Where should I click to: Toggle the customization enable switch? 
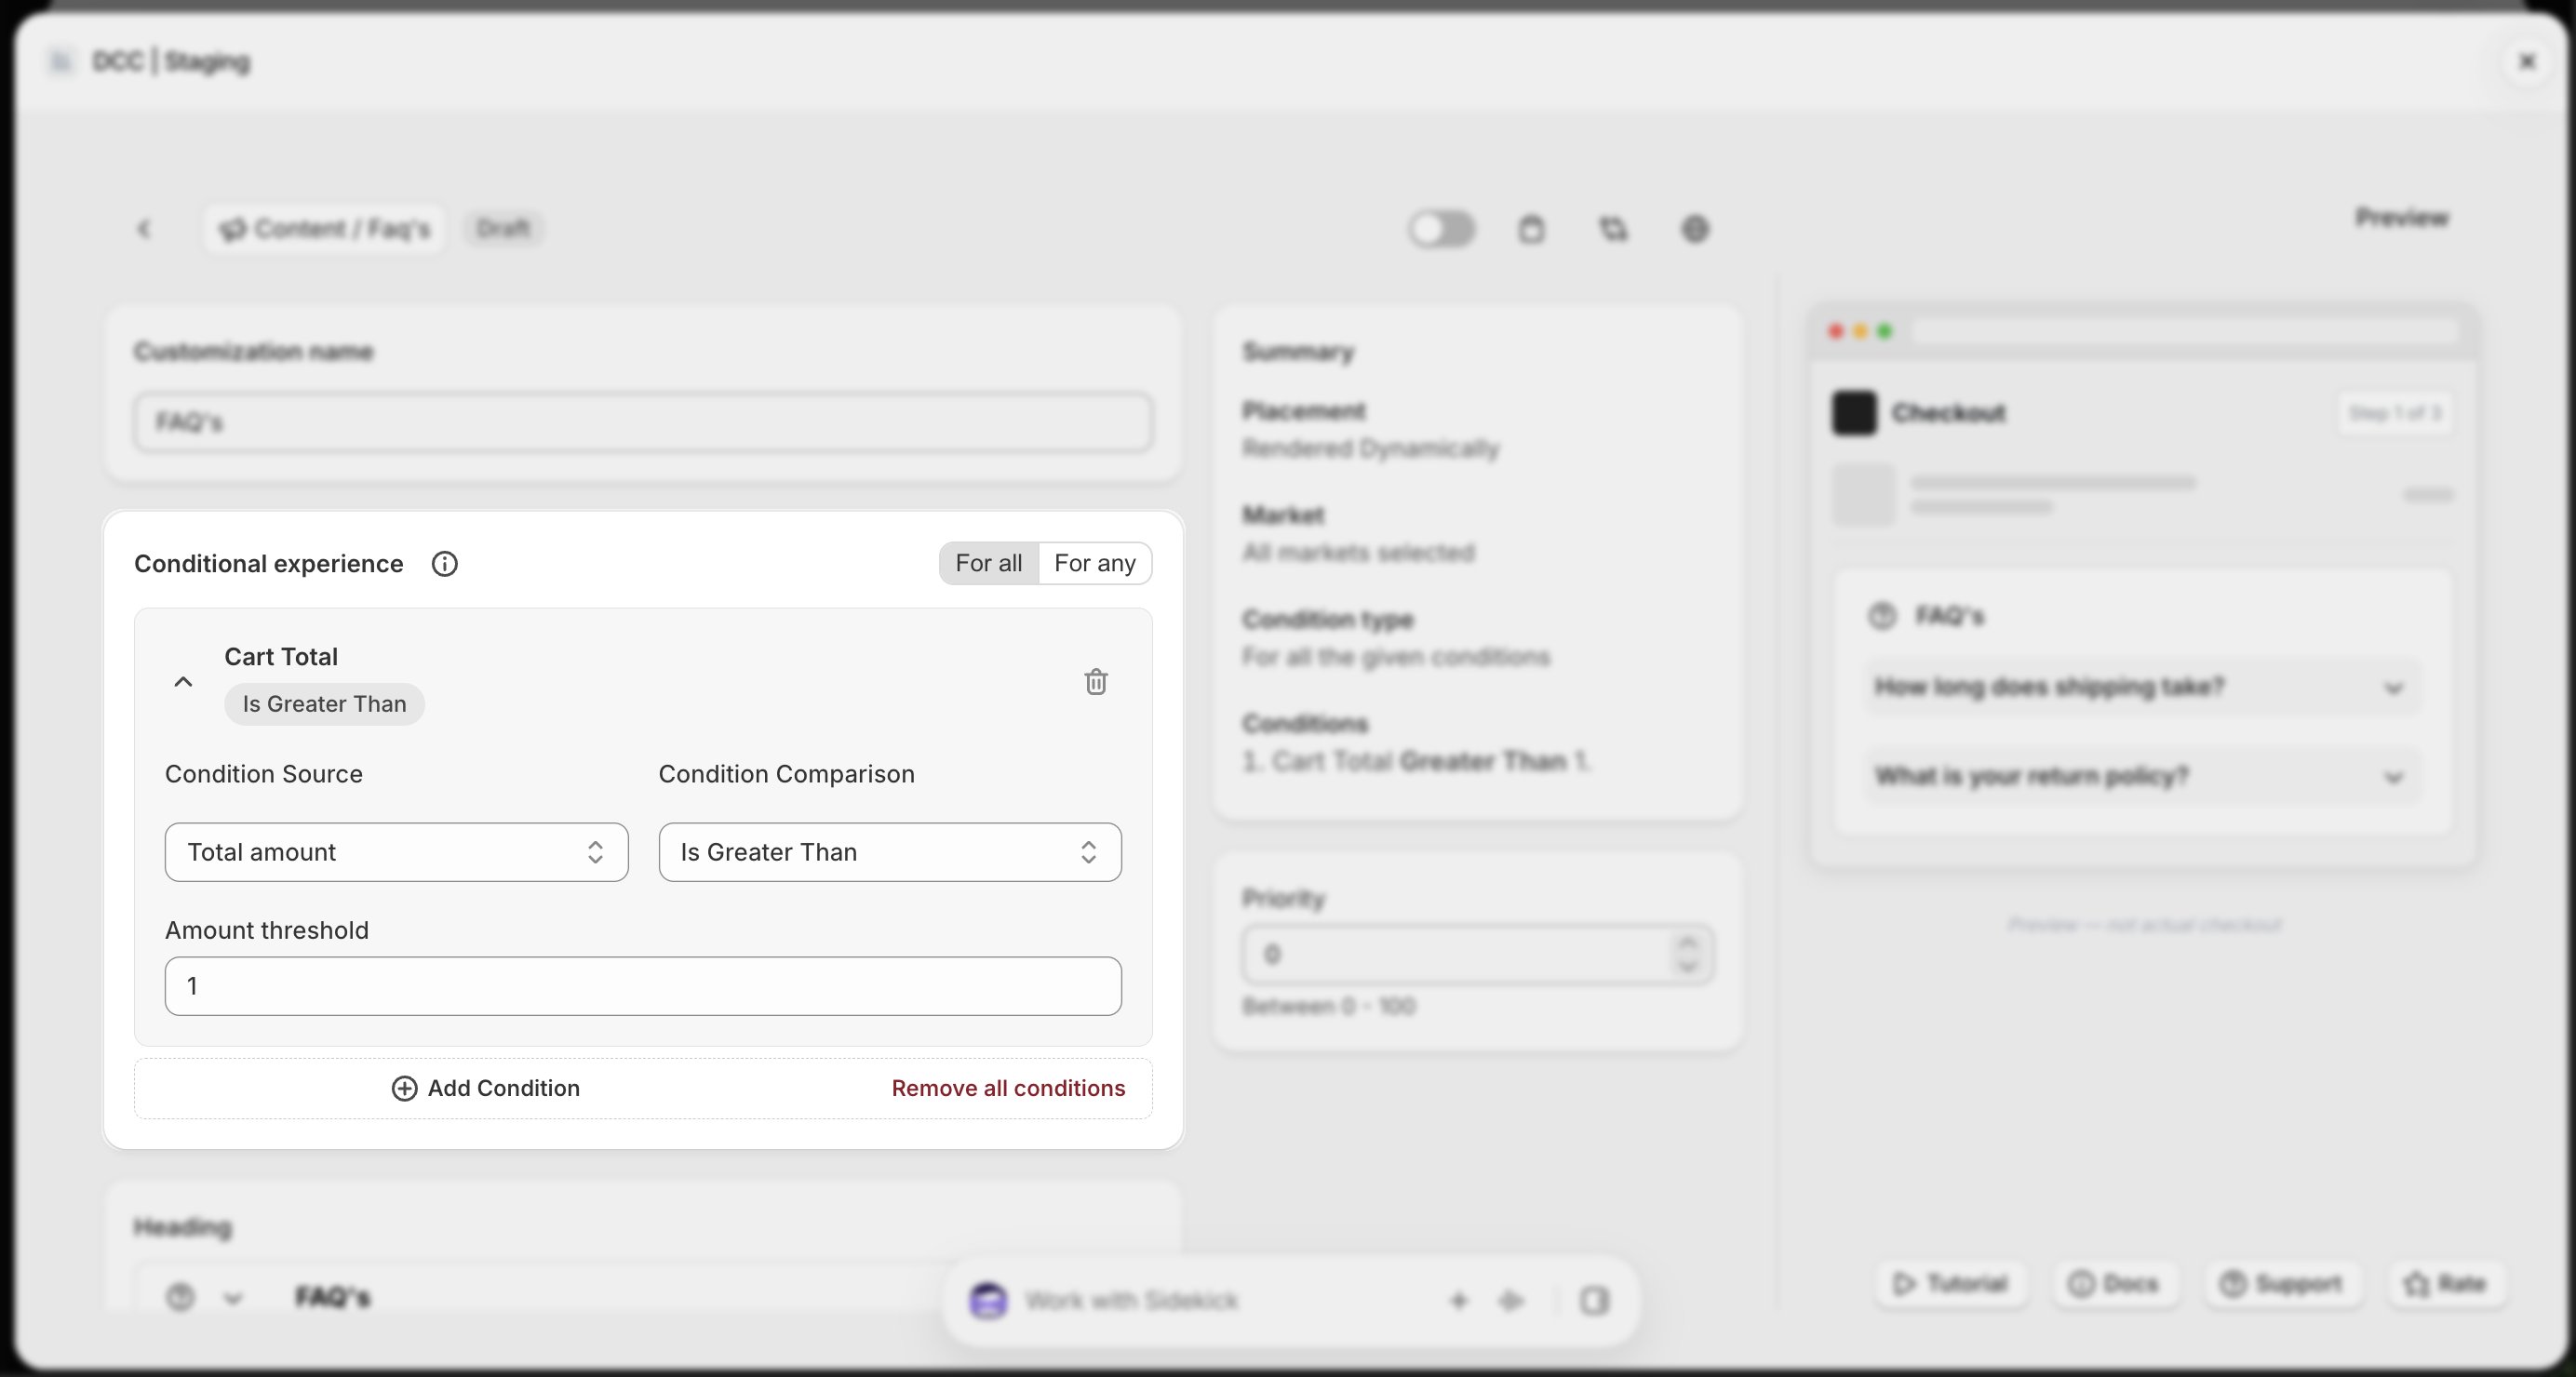(x=1441, y=229)
